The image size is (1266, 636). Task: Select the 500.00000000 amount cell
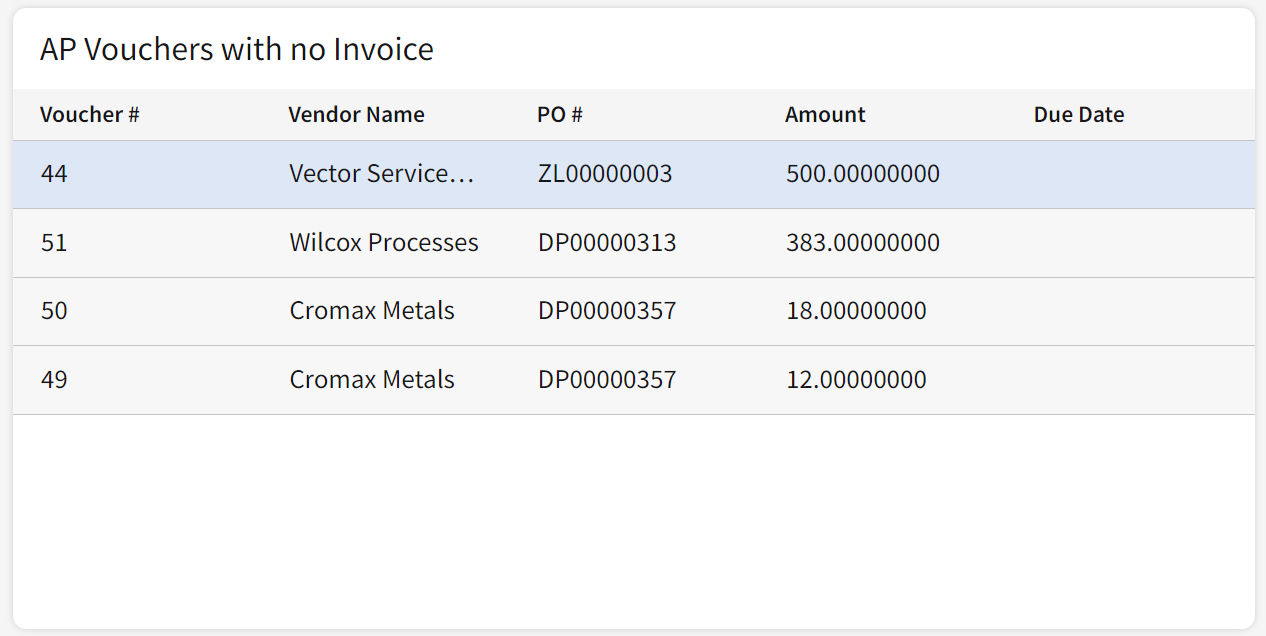pyautogui.click(x=862, y=174)
